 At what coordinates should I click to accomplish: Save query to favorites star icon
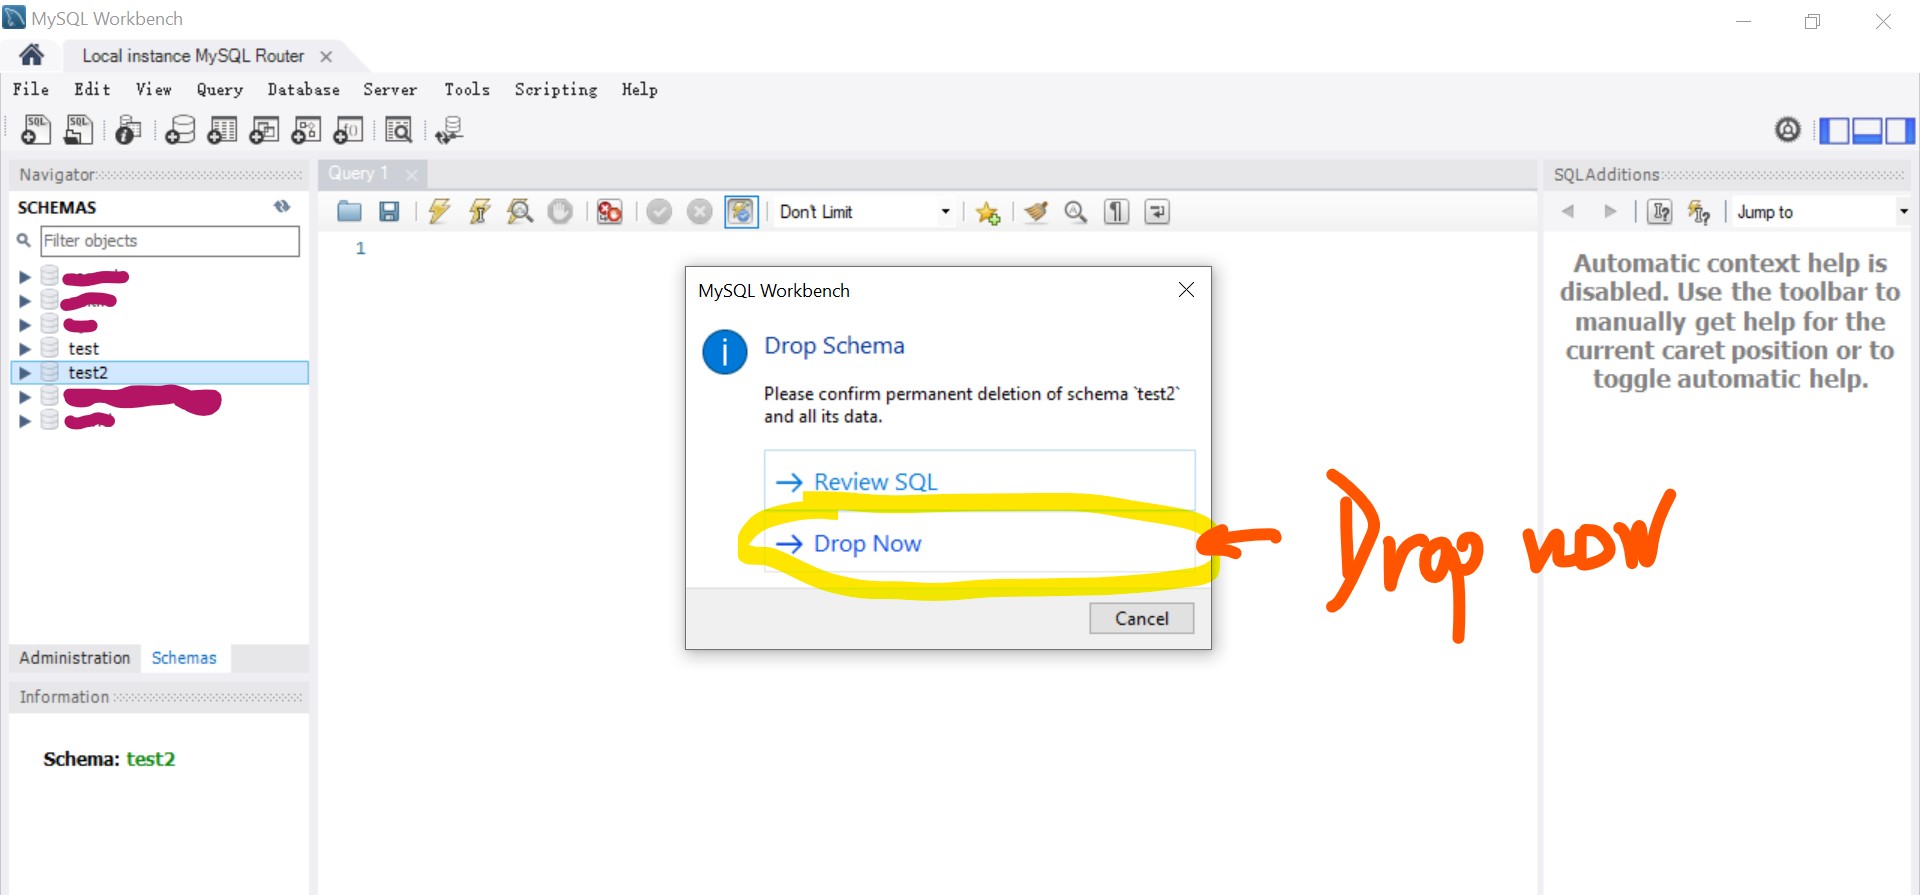[988, 212]
